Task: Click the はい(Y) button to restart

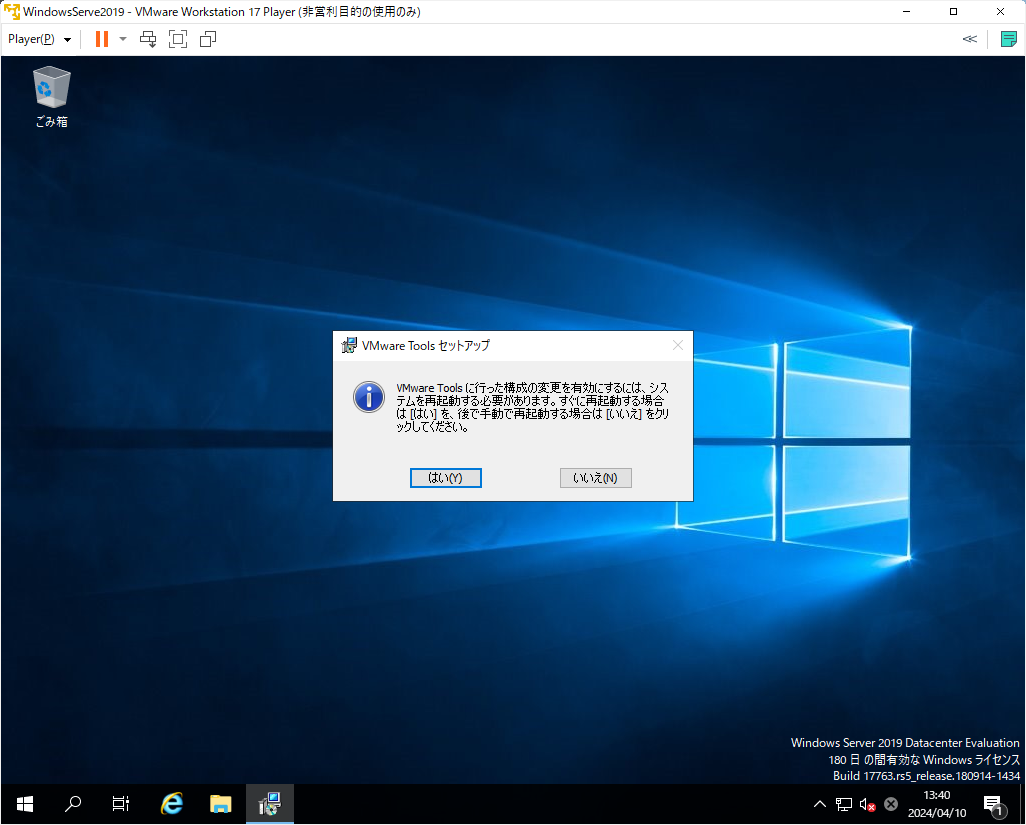Action: (x=446, y=478)
